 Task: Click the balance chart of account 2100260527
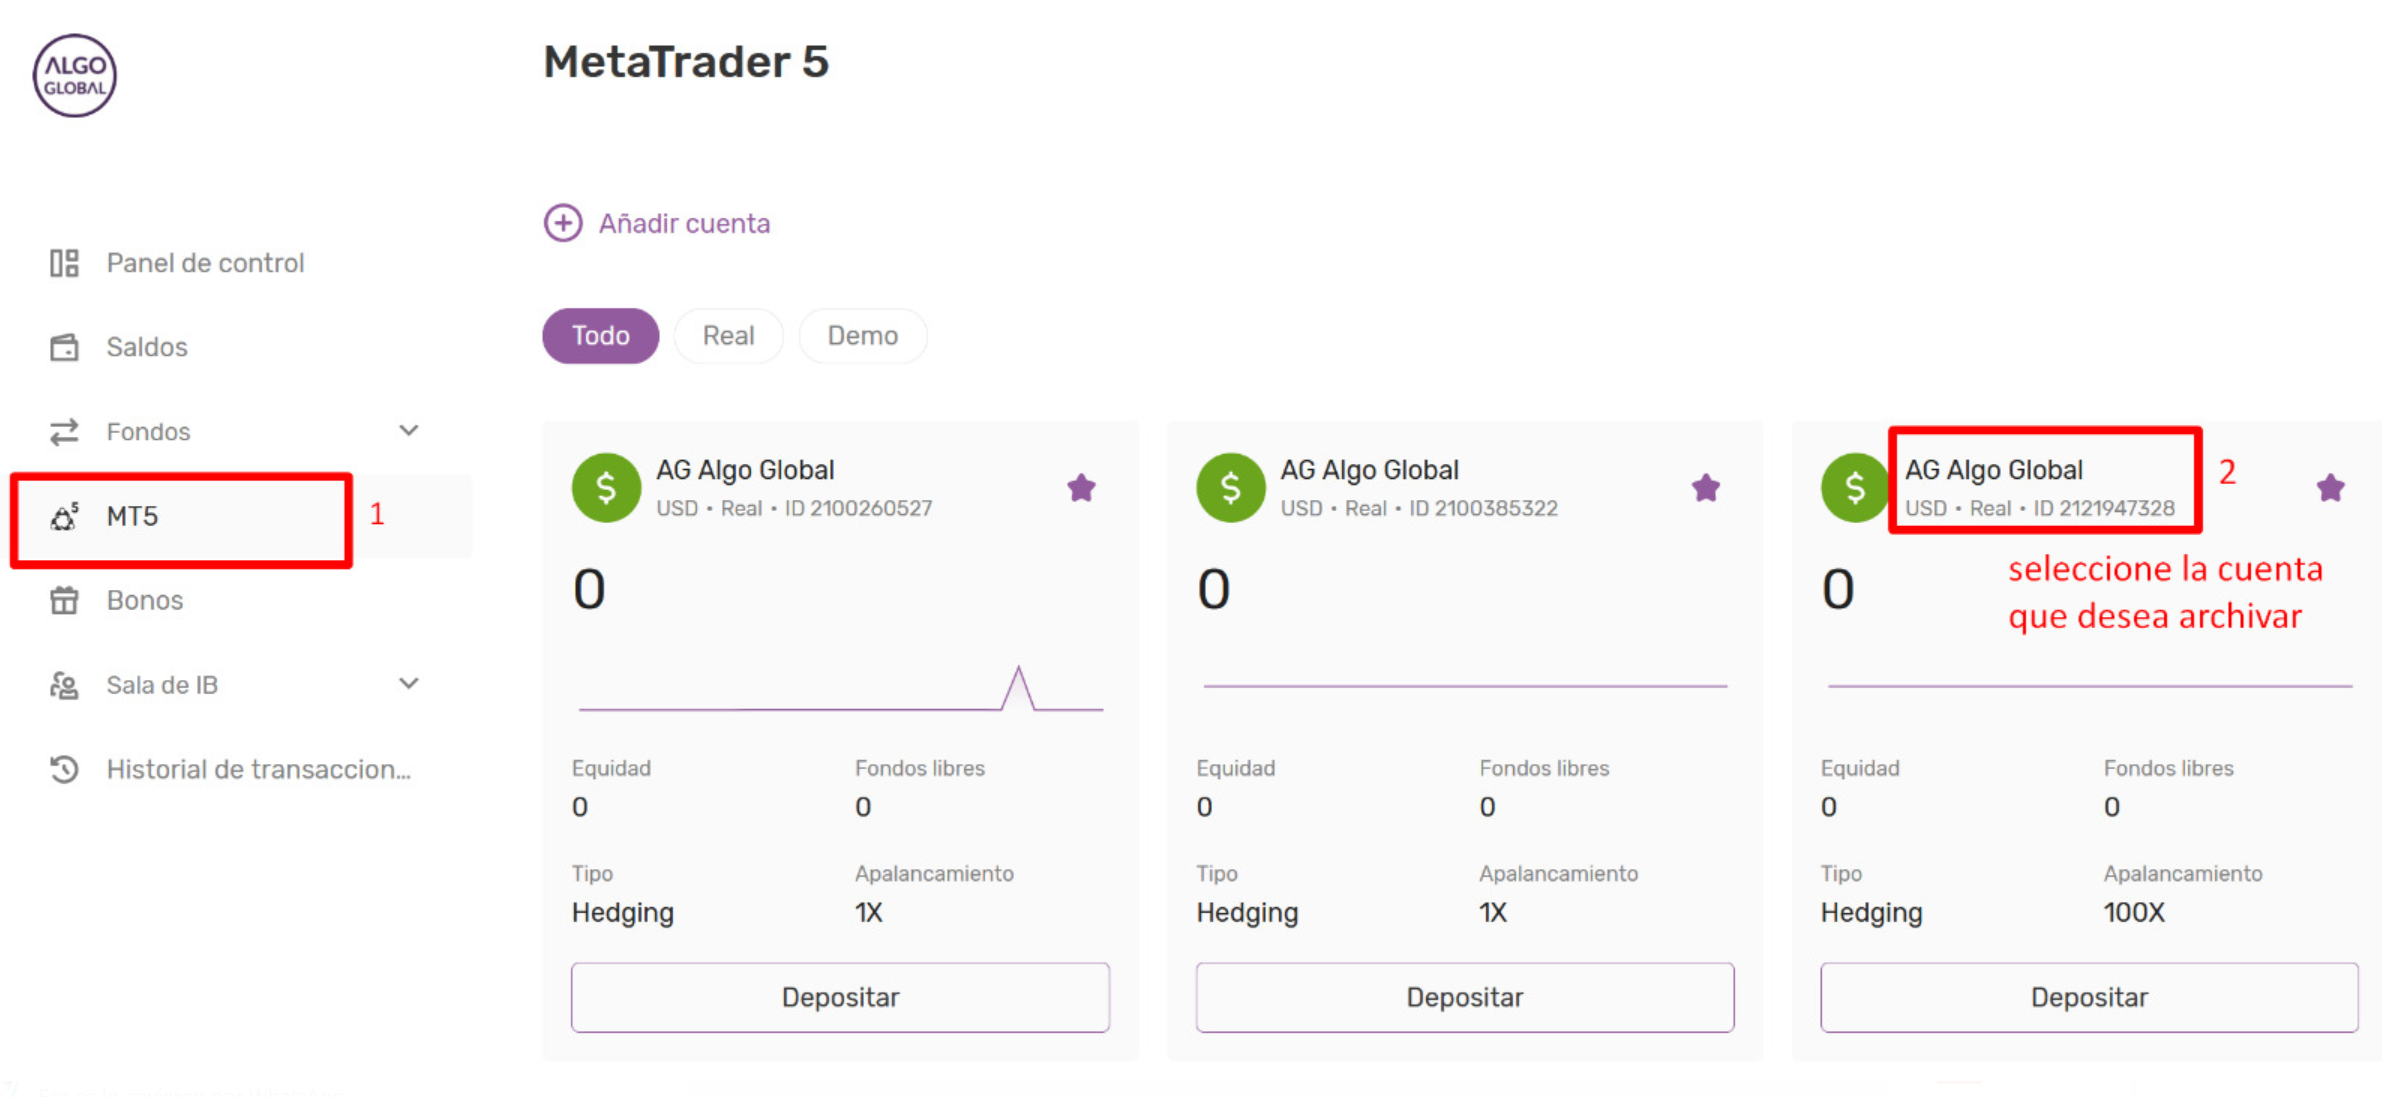(x=841, y=688)
